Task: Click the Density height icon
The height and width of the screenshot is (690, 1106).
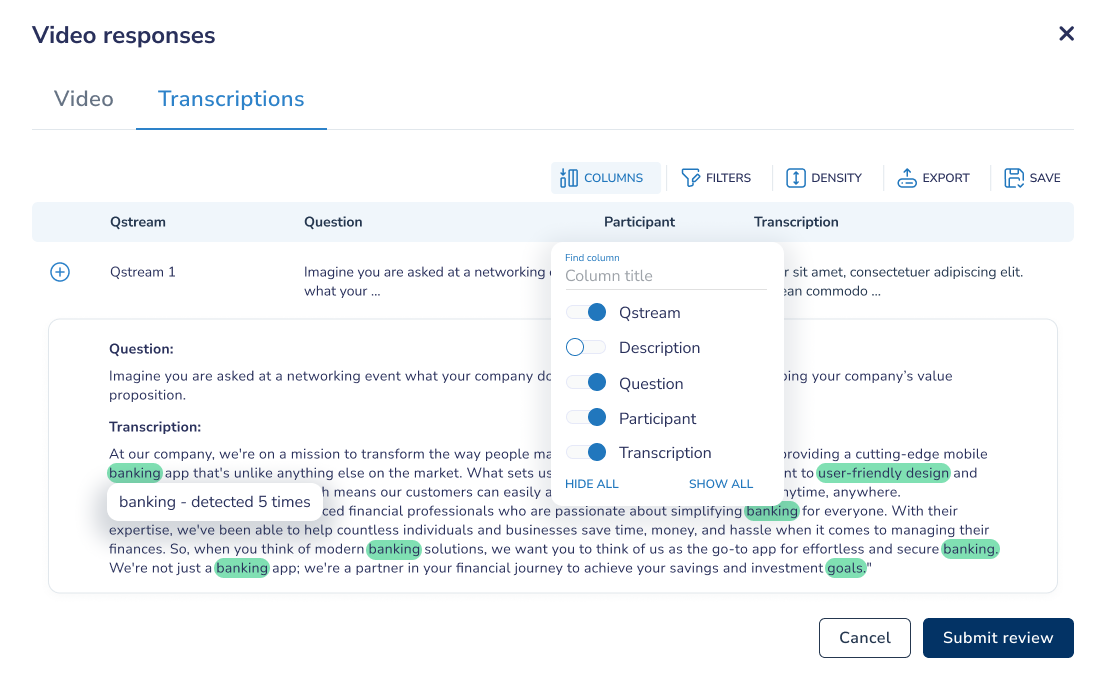Action: [x=795, y=178]
